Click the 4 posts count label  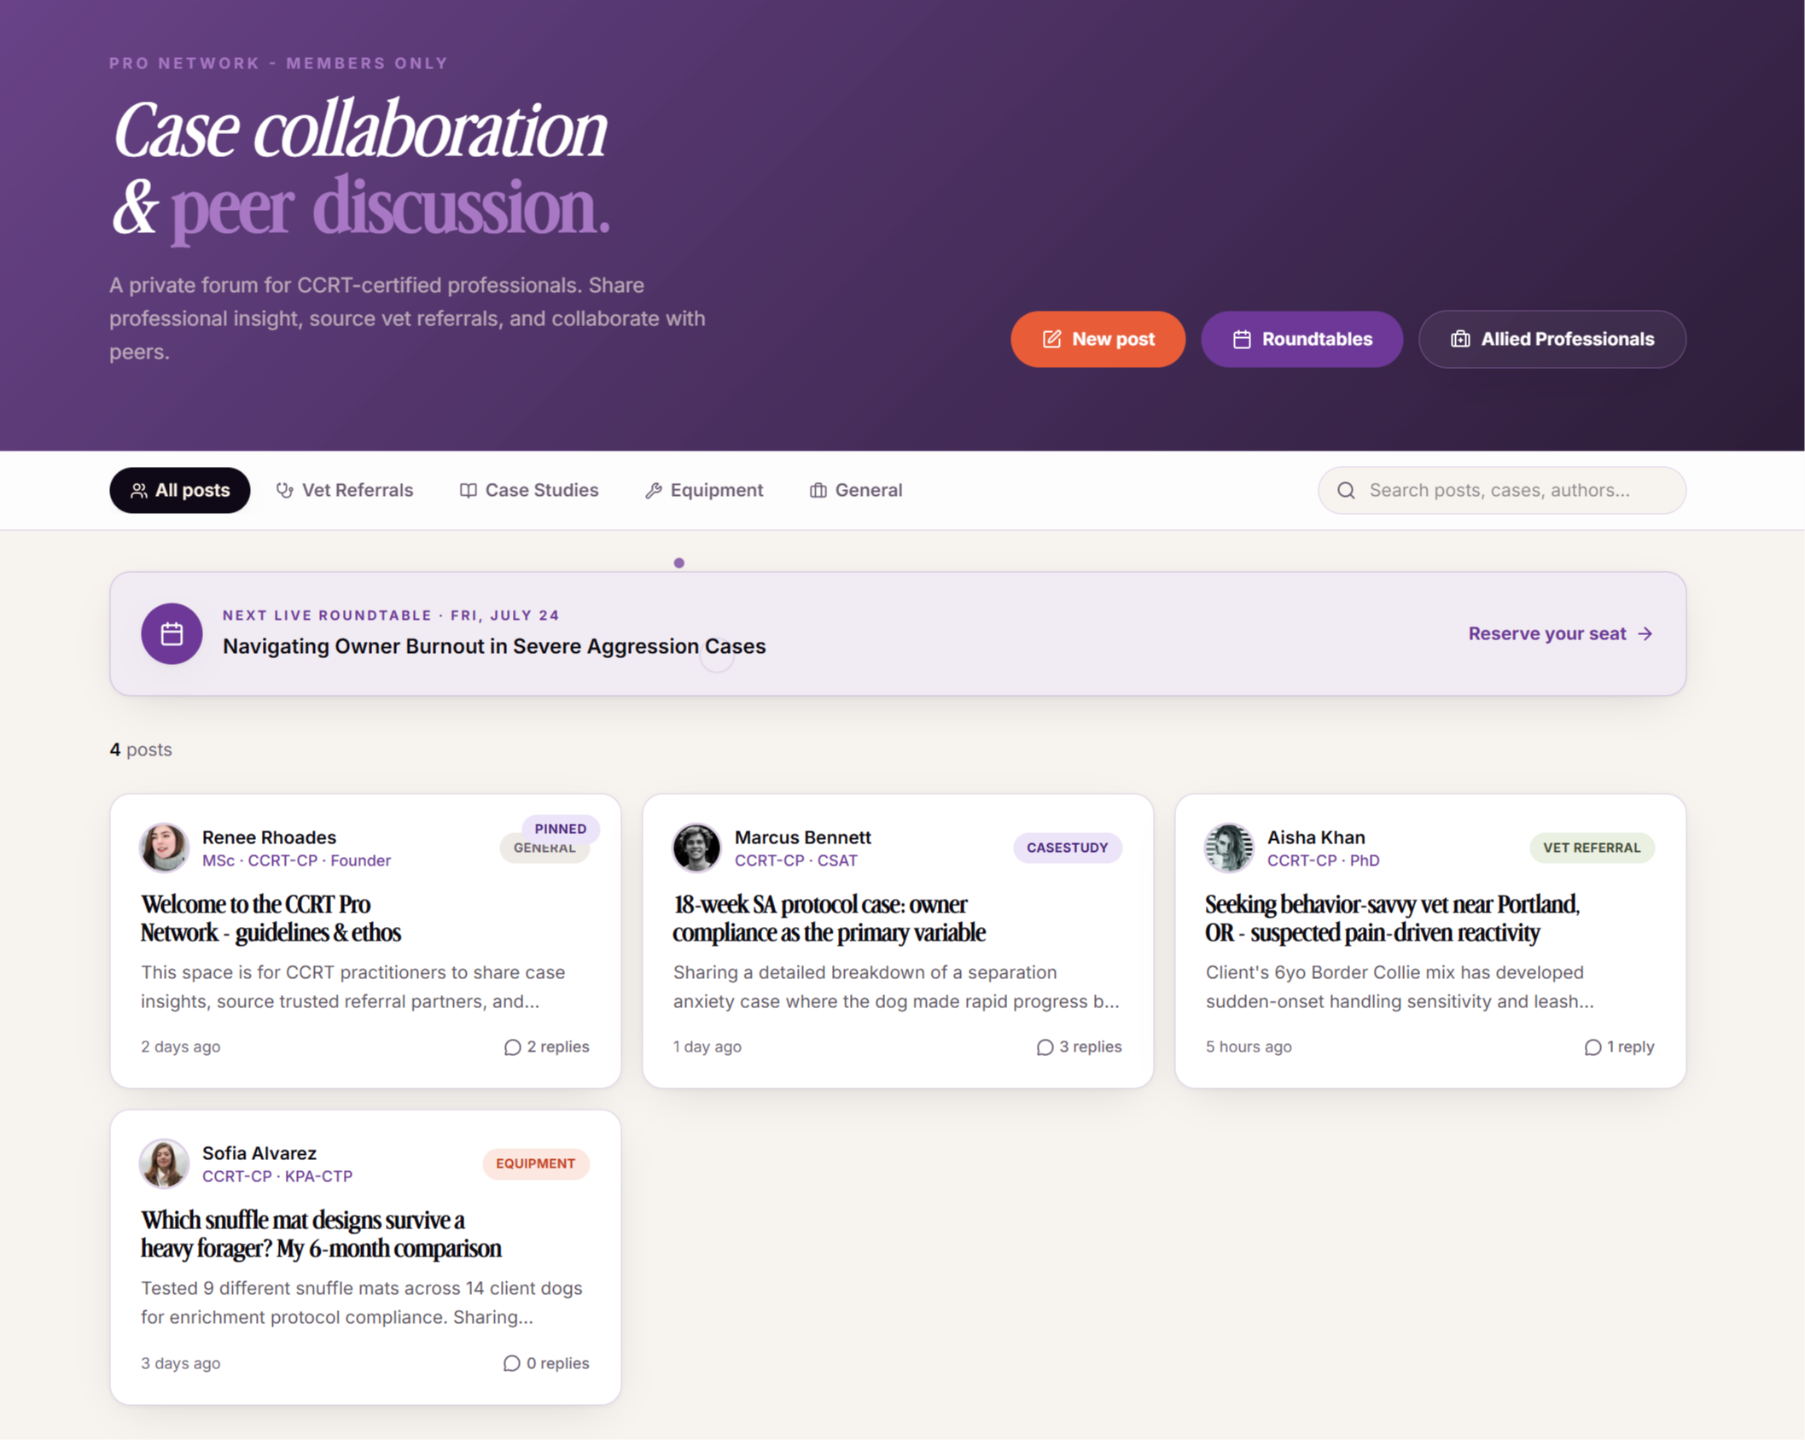pyautogui.click(x=141, y=749)
